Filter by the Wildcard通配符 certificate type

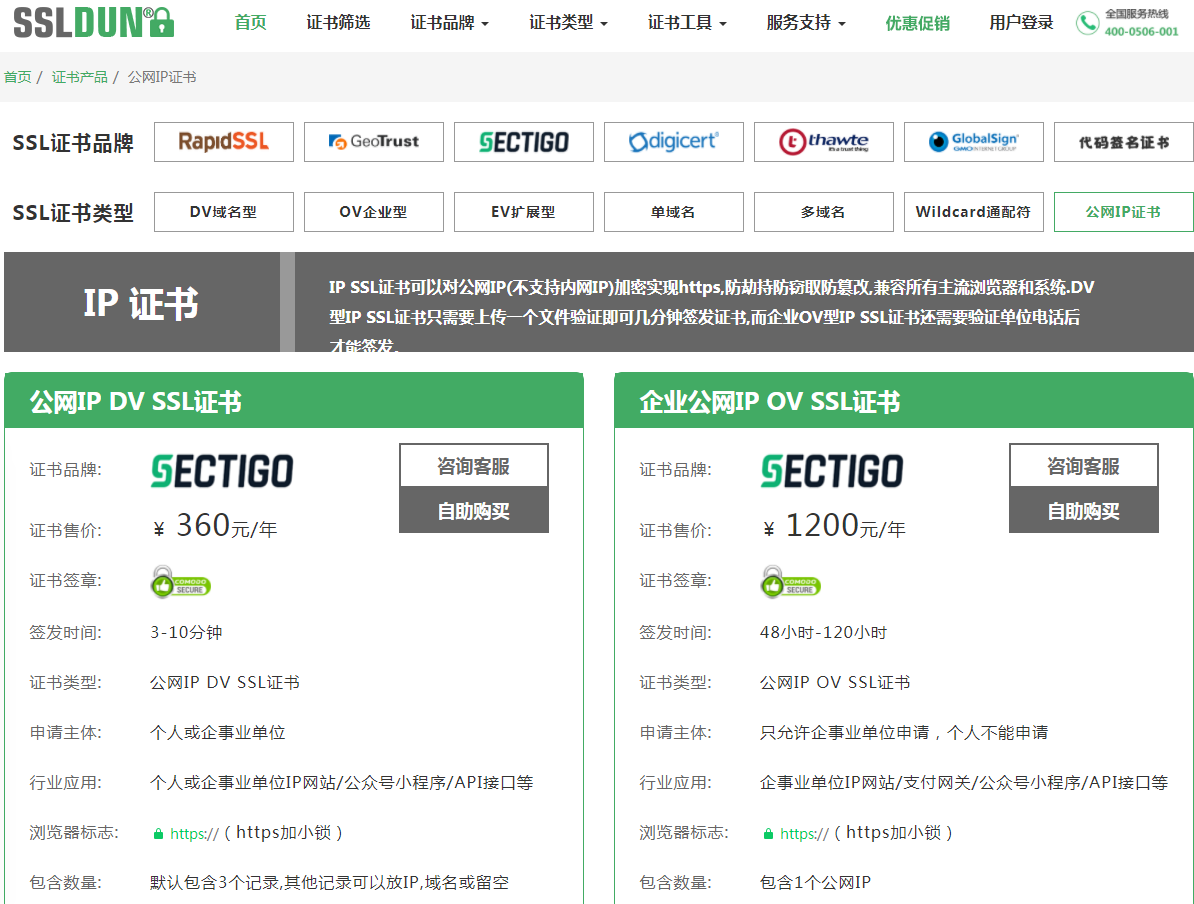(x=974, y=212)
